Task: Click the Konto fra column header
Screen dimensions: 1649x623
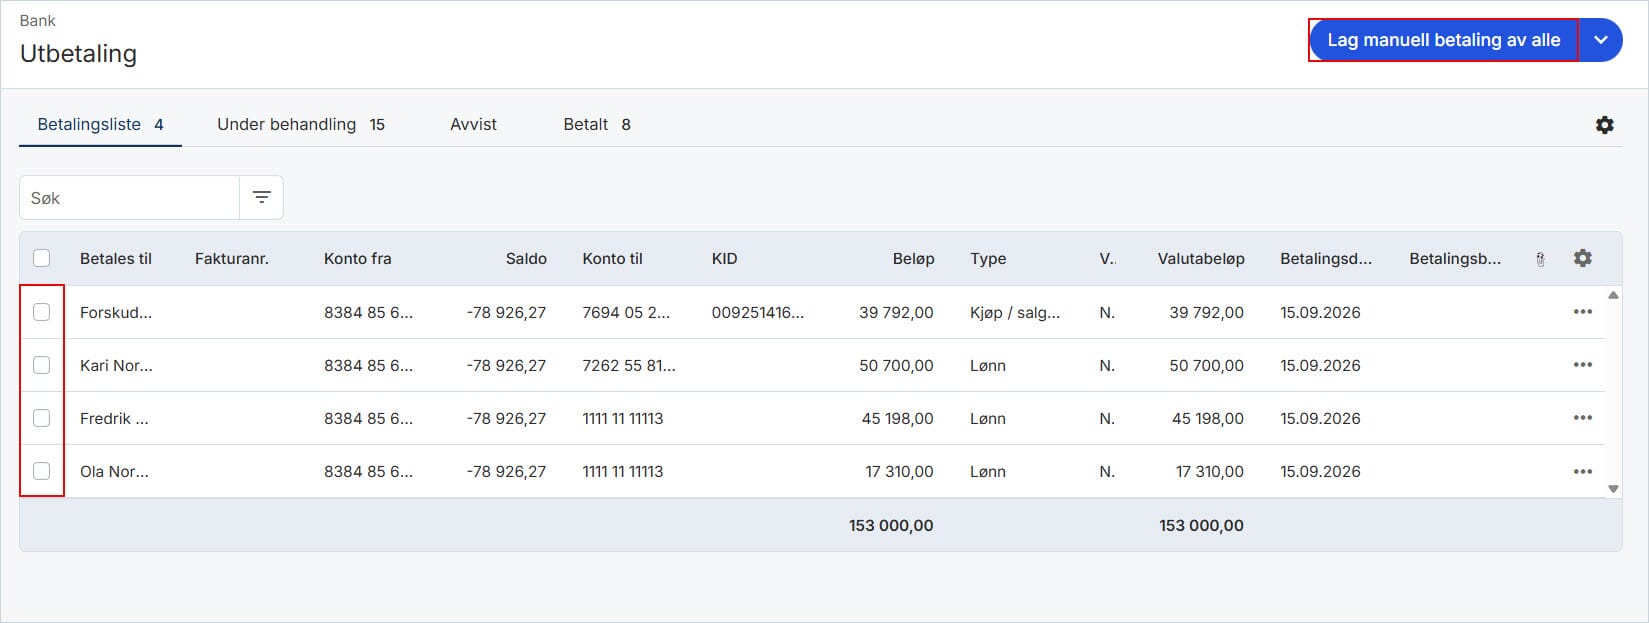Action: coord(357,259)
